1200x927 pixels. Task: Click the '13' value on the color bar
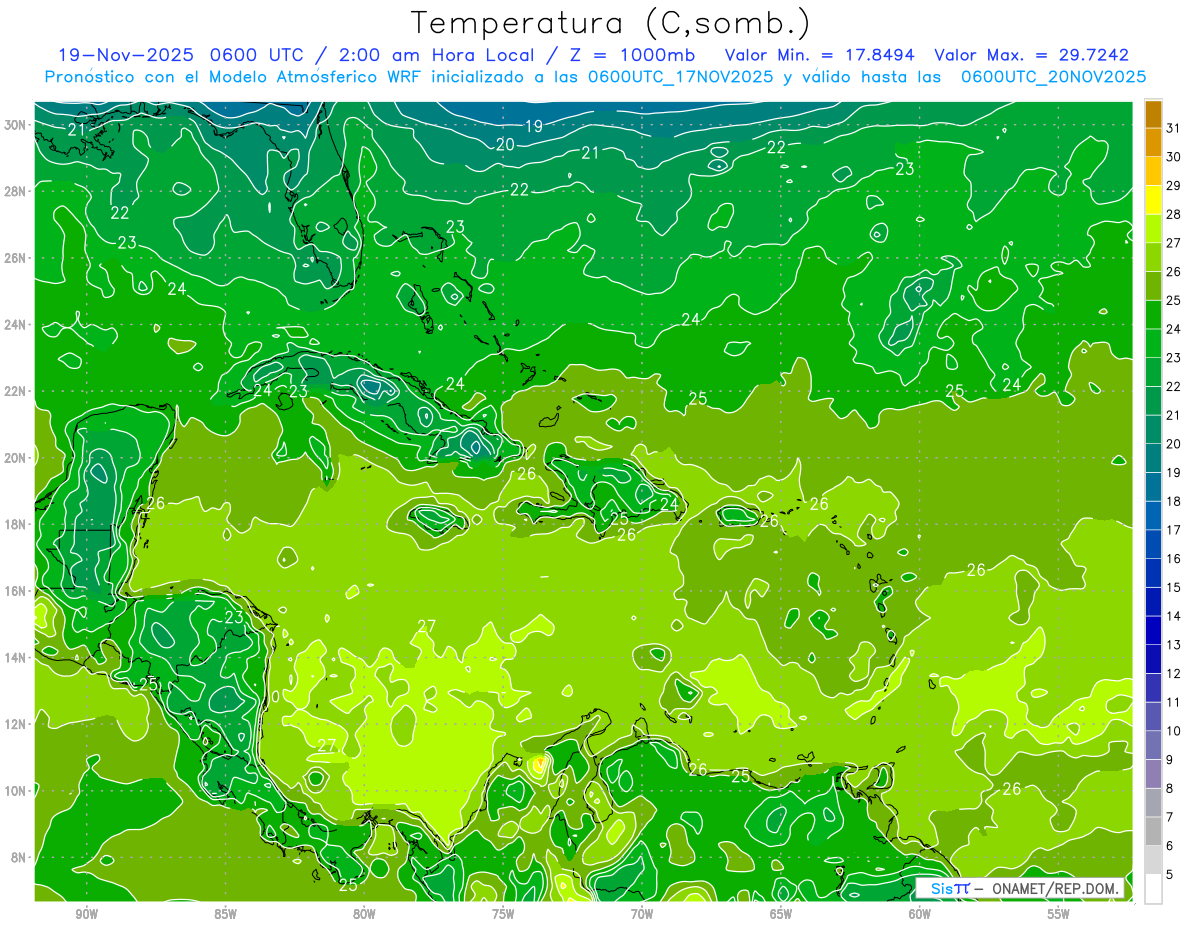click(x=1175, y=645)
